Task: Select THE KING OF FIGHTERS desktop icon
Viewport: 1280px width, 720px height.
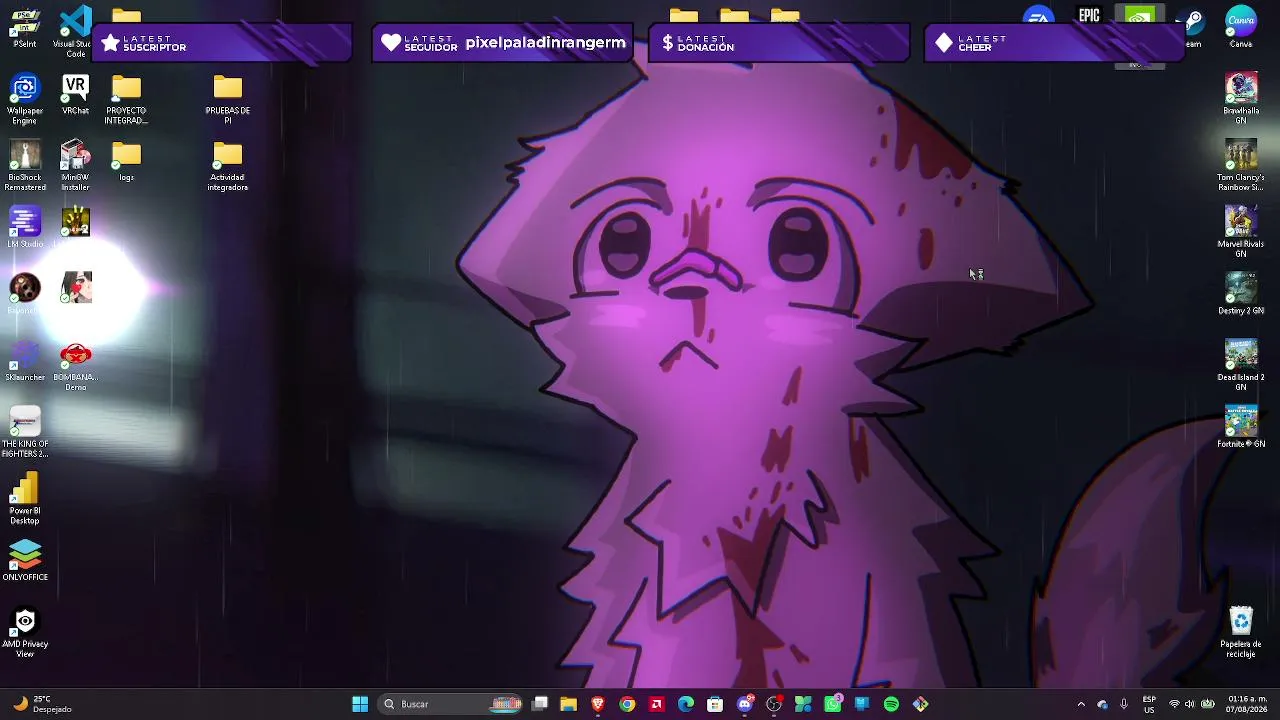Action: click(x=25, y=433)
